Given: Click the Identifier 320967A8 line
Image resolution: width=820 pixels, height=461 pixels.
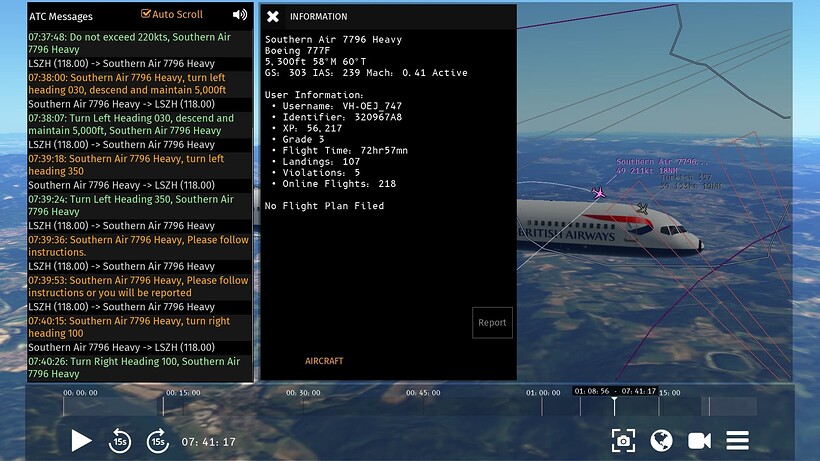Looking at the screenshot, I should 341,117.
